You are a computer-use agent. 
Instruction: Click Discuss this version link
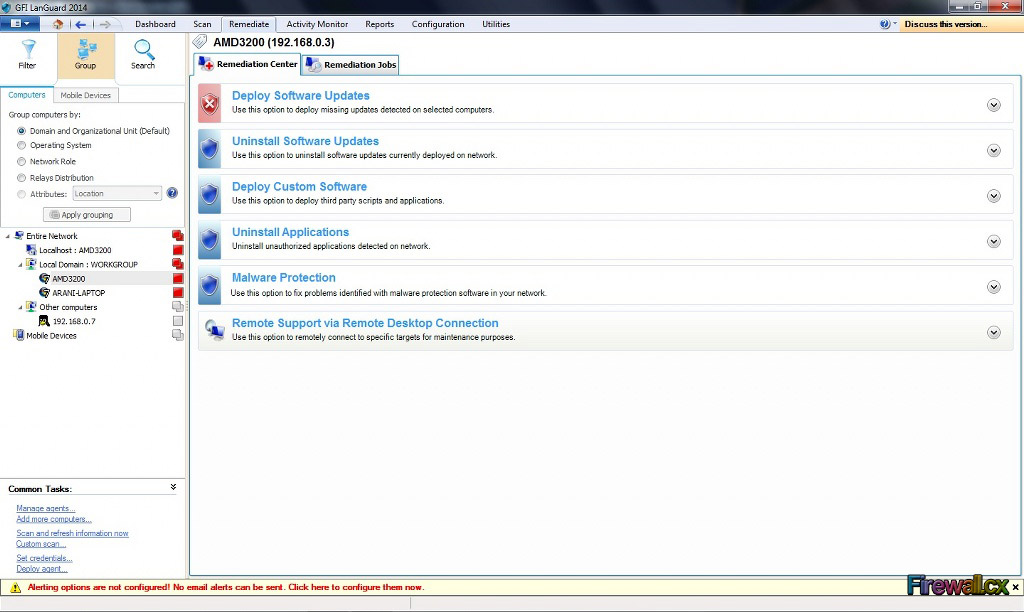coord(946,24)
